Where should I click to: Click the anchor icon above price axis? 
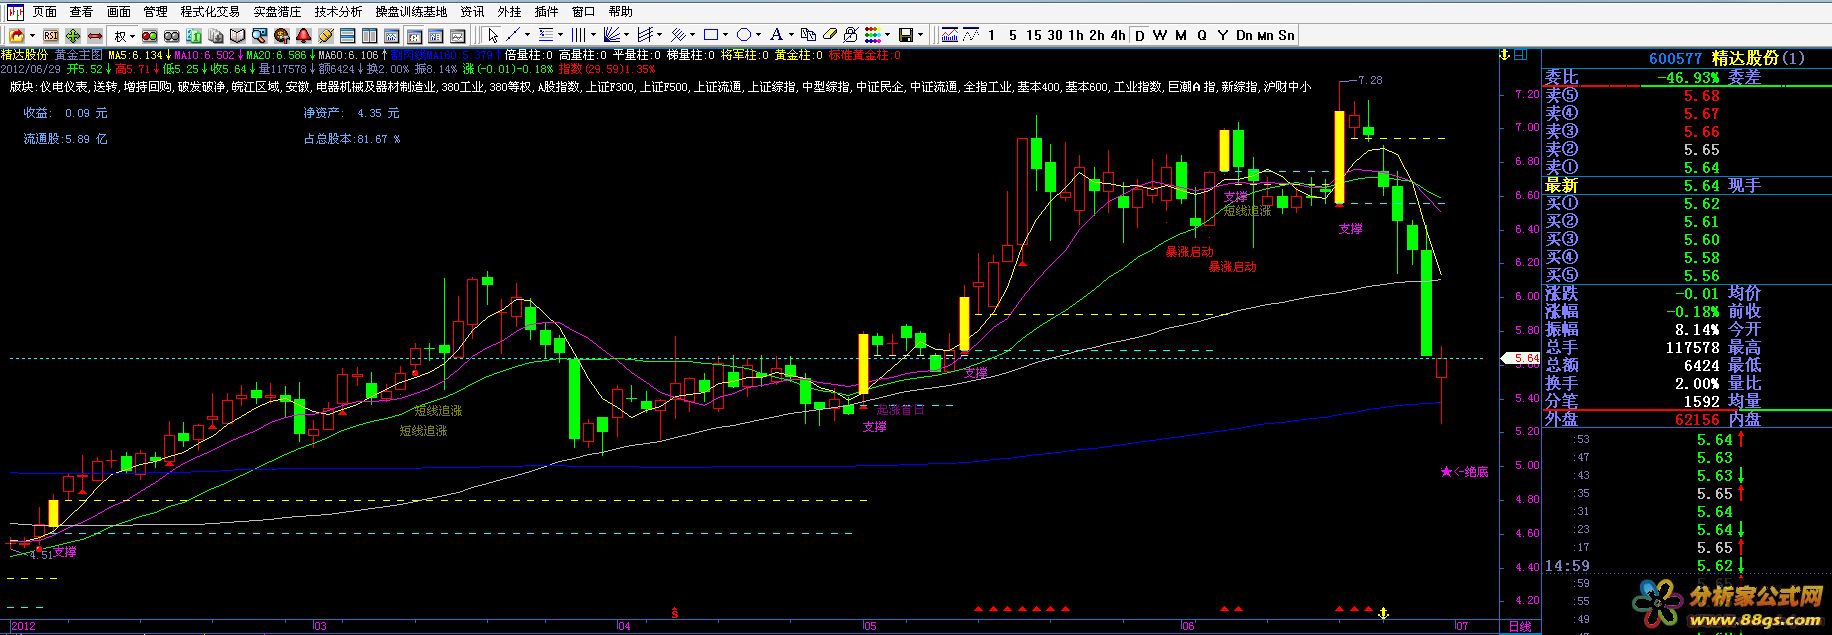(x=1505, y=55)
